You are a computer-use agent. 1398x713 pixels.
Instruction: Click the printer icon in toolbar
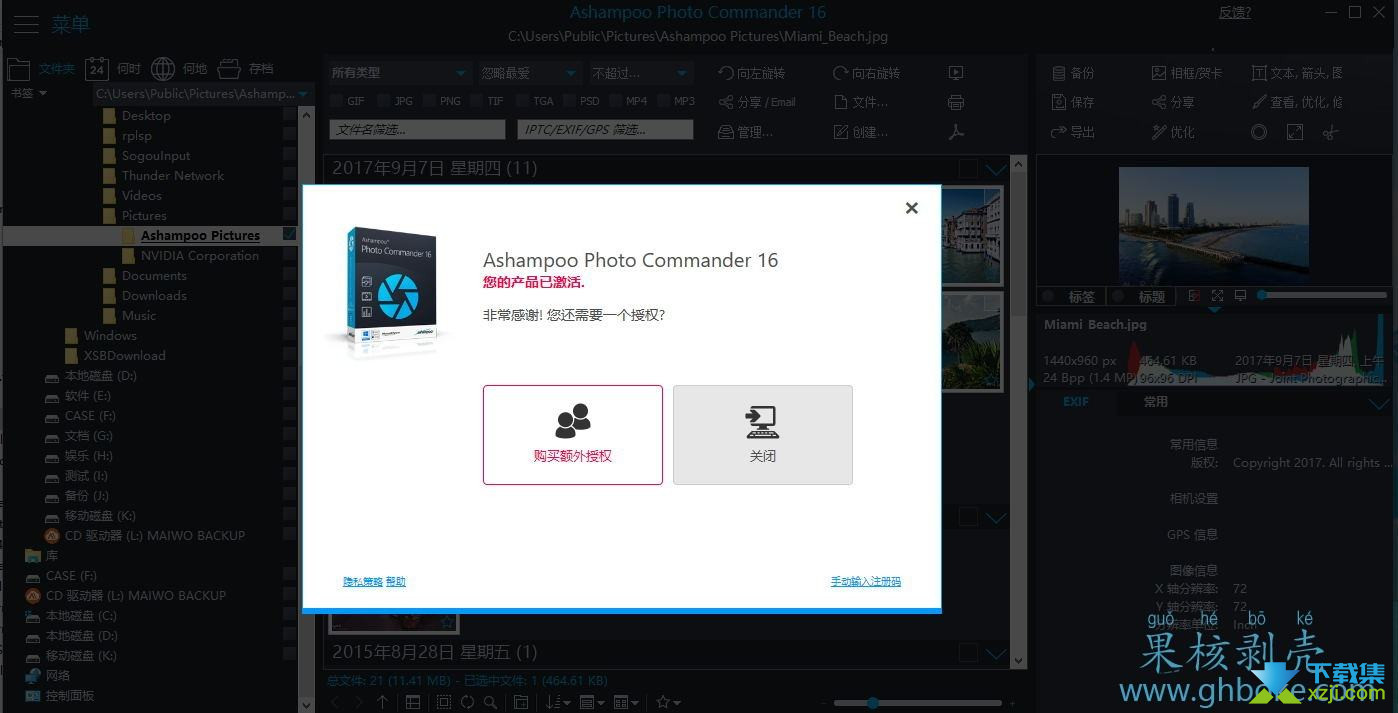coord(956,102)
